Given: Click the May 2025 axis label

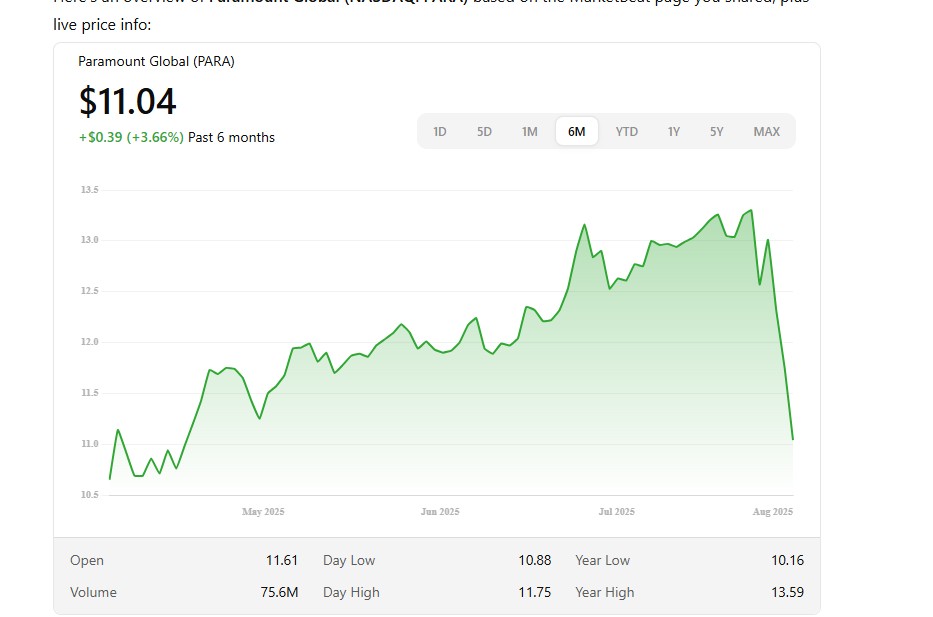Looking at the screenshot, I should pos(263,512).
